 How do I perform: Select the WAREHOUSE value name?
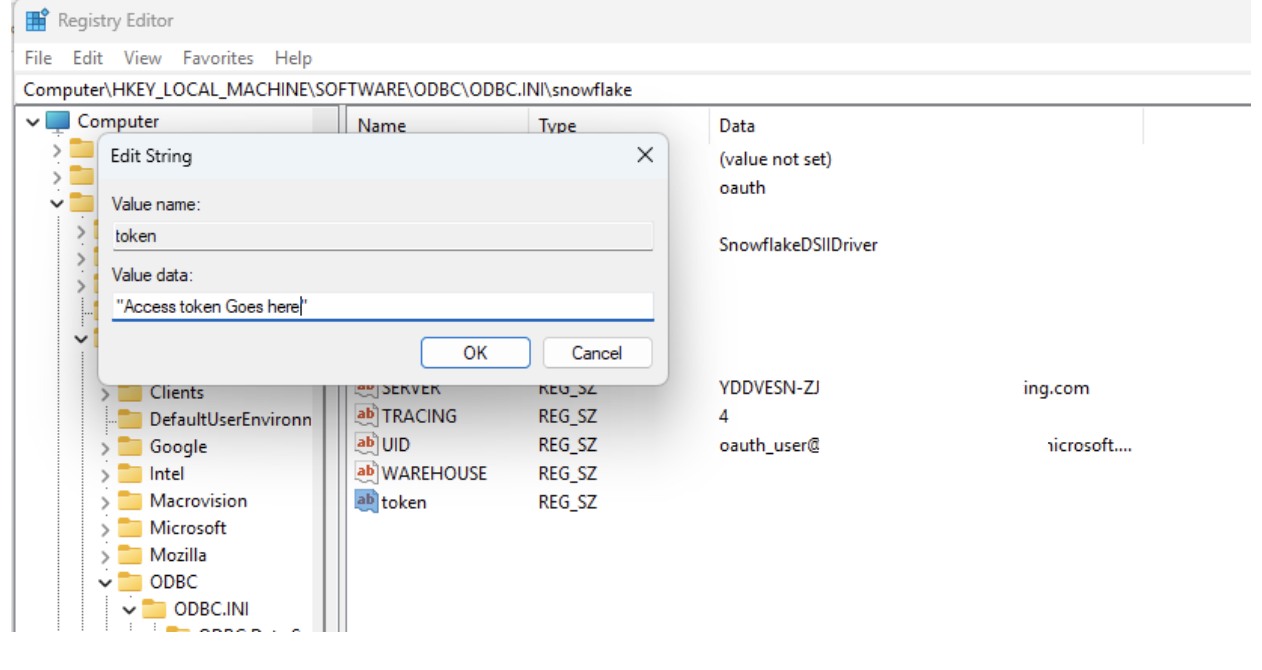point(434,473)
